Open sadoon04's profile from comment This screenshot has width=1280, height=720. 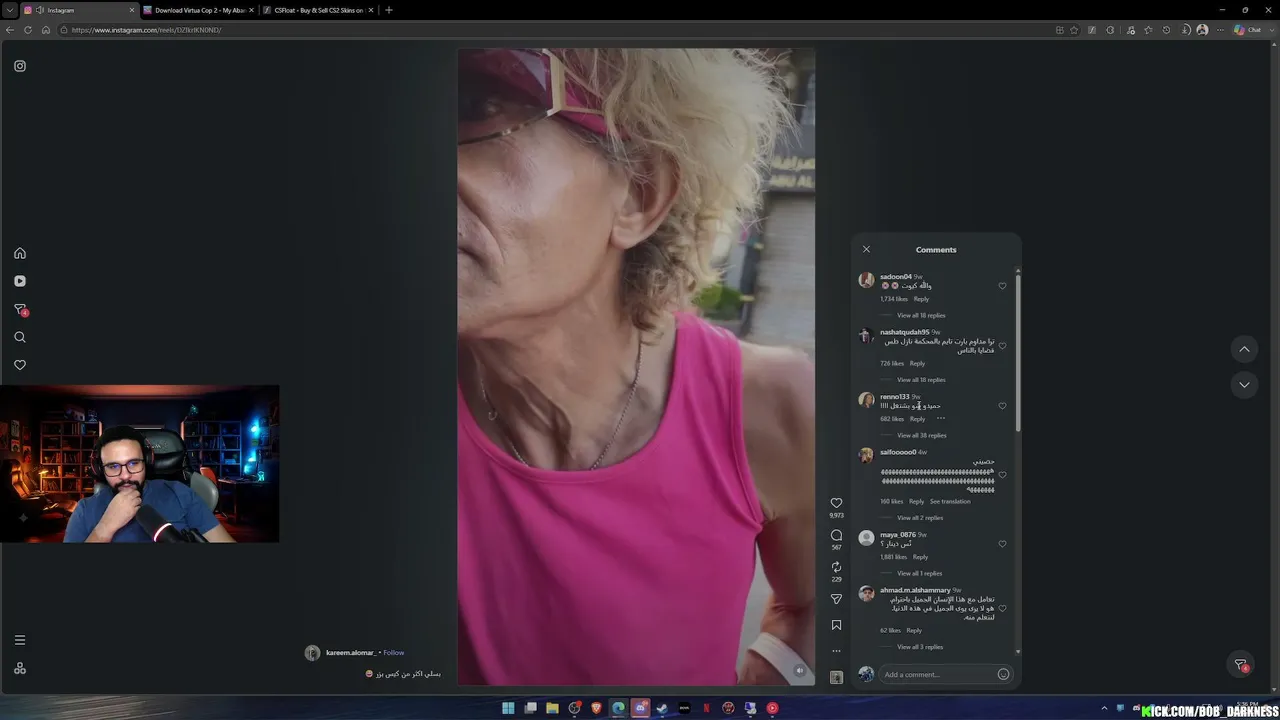(x=895, y=276)
